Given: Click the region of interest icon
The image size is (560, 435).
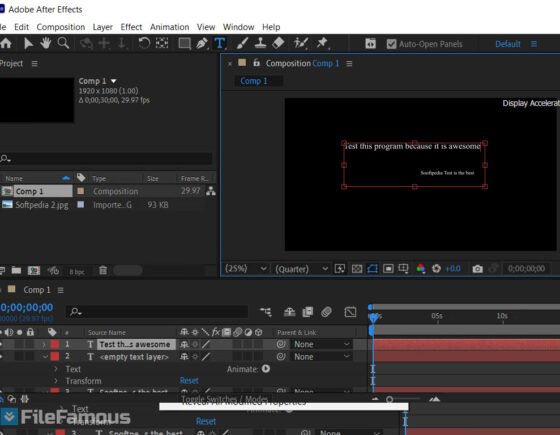Looking at the screenshot, I should click(x=388, y=269).
